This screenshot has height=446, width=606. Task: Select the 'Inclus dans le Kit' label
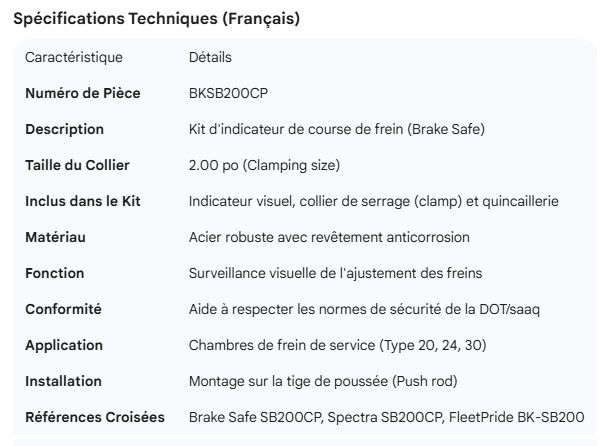click(82, 201)
